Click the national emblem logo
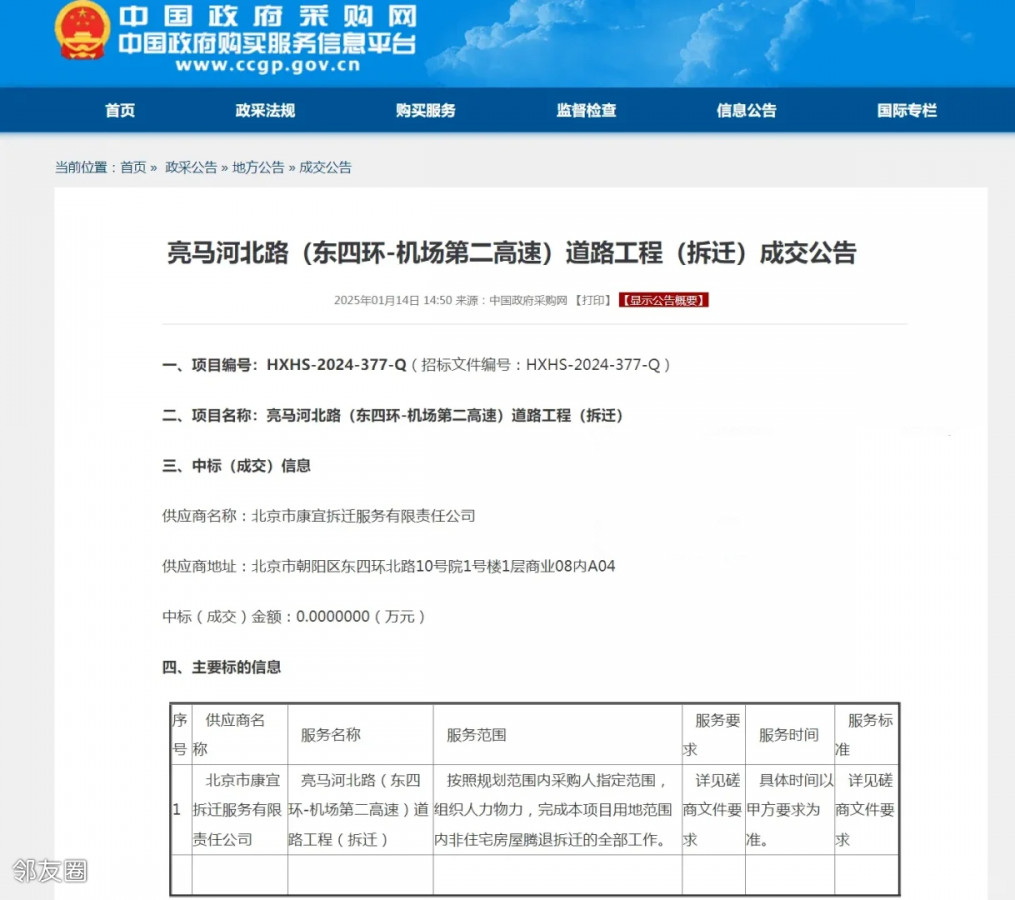Screen dimensions: 1015x900 [x=82, y=31]
